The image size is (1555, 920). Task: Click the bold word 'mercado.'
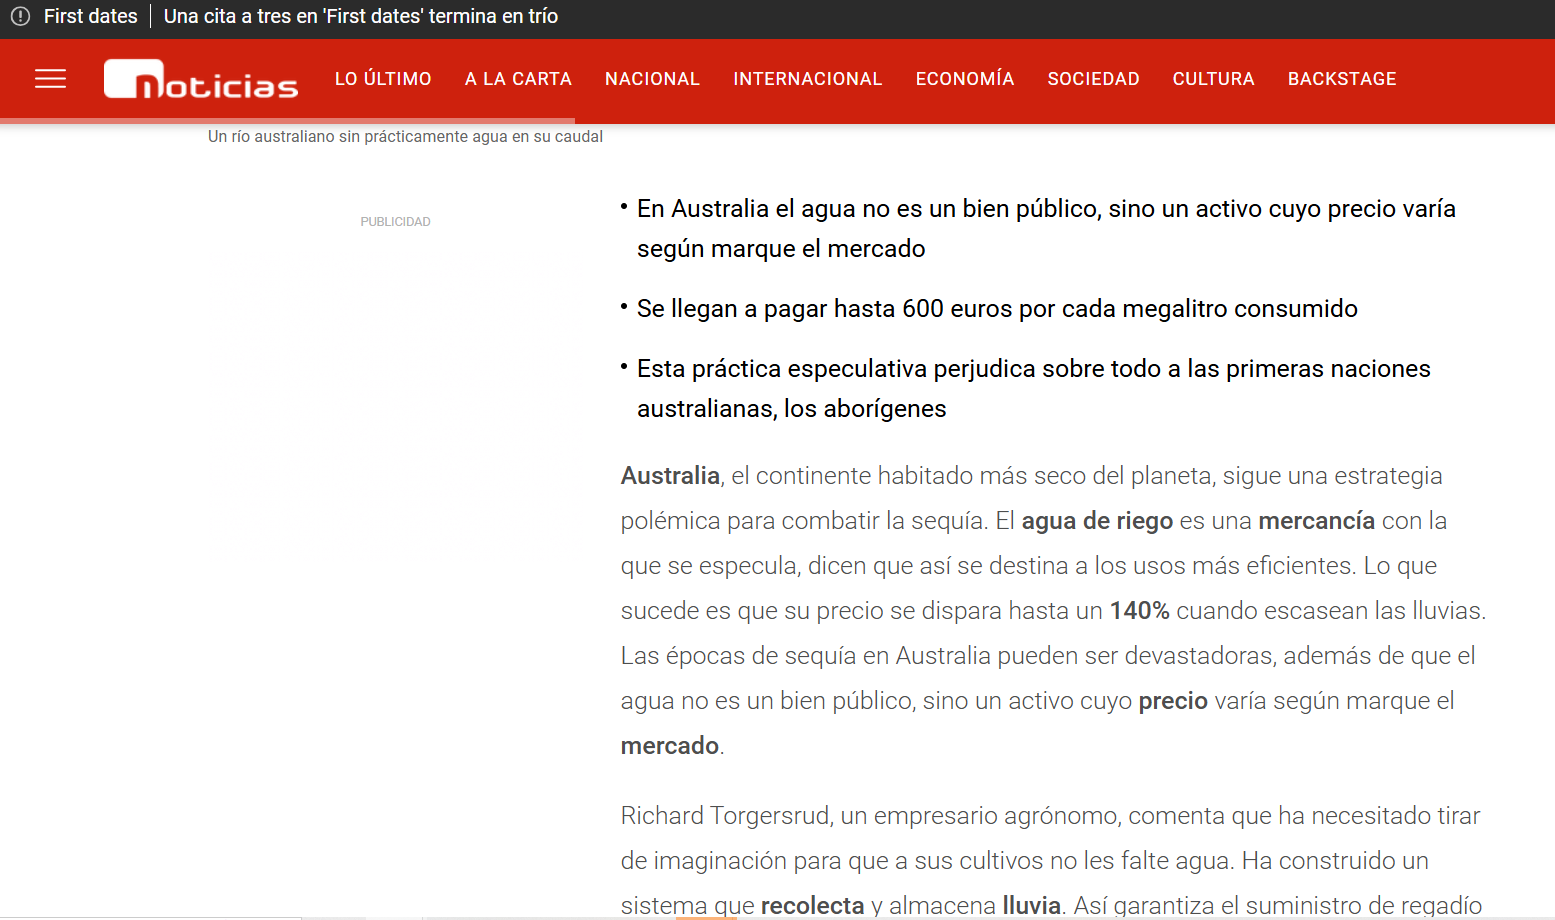point(671,746)
